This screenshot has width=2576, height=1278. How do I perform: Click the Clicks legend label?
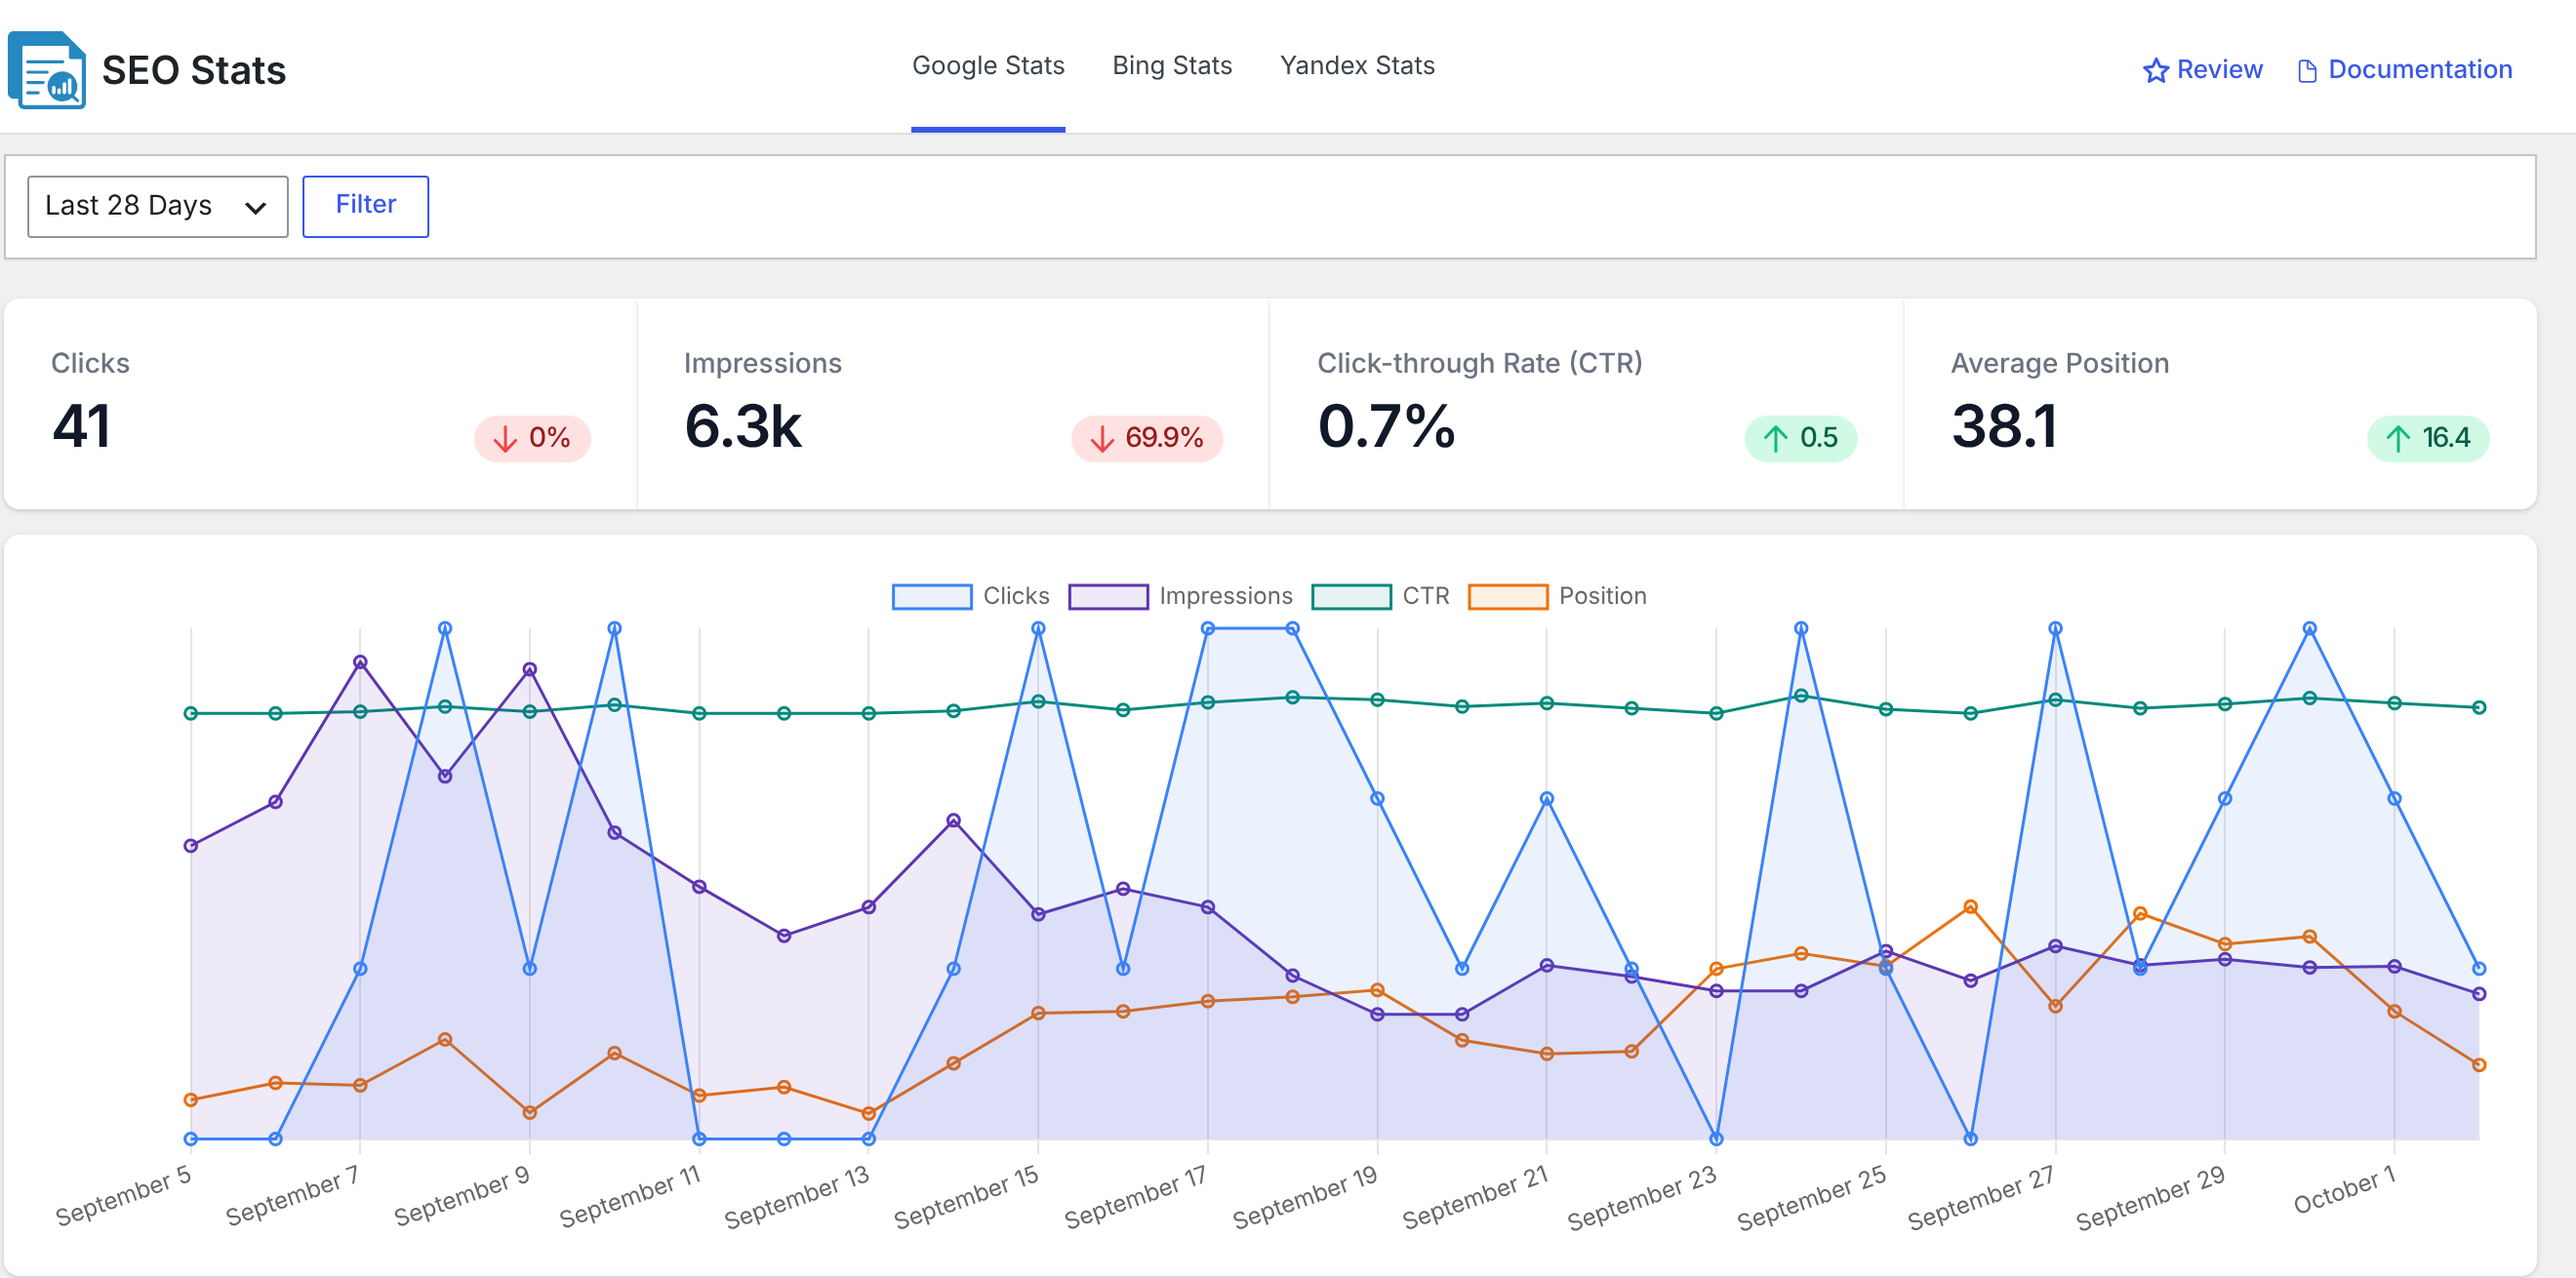[x=1016, y=596]
